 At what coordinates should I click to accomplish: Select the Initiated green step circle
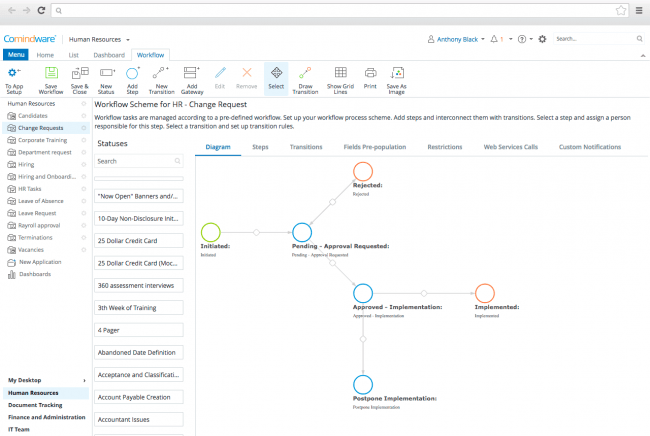click(211, 233)
